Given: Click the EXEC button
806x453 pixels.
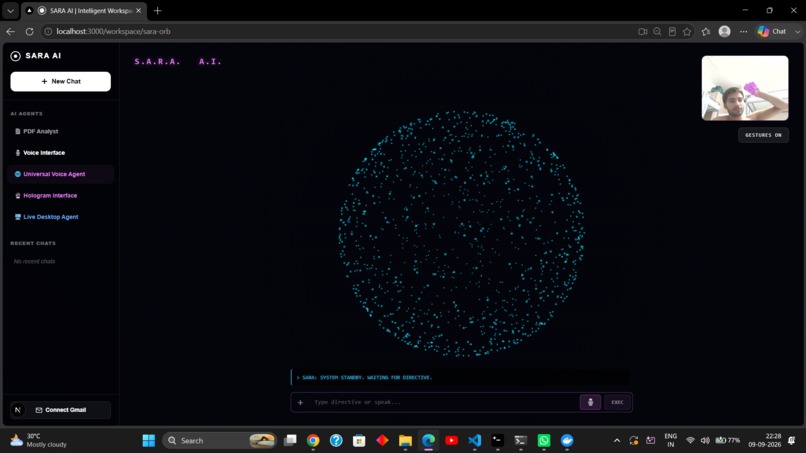Looking at the screenshot, I should click(x=617, y=402).
